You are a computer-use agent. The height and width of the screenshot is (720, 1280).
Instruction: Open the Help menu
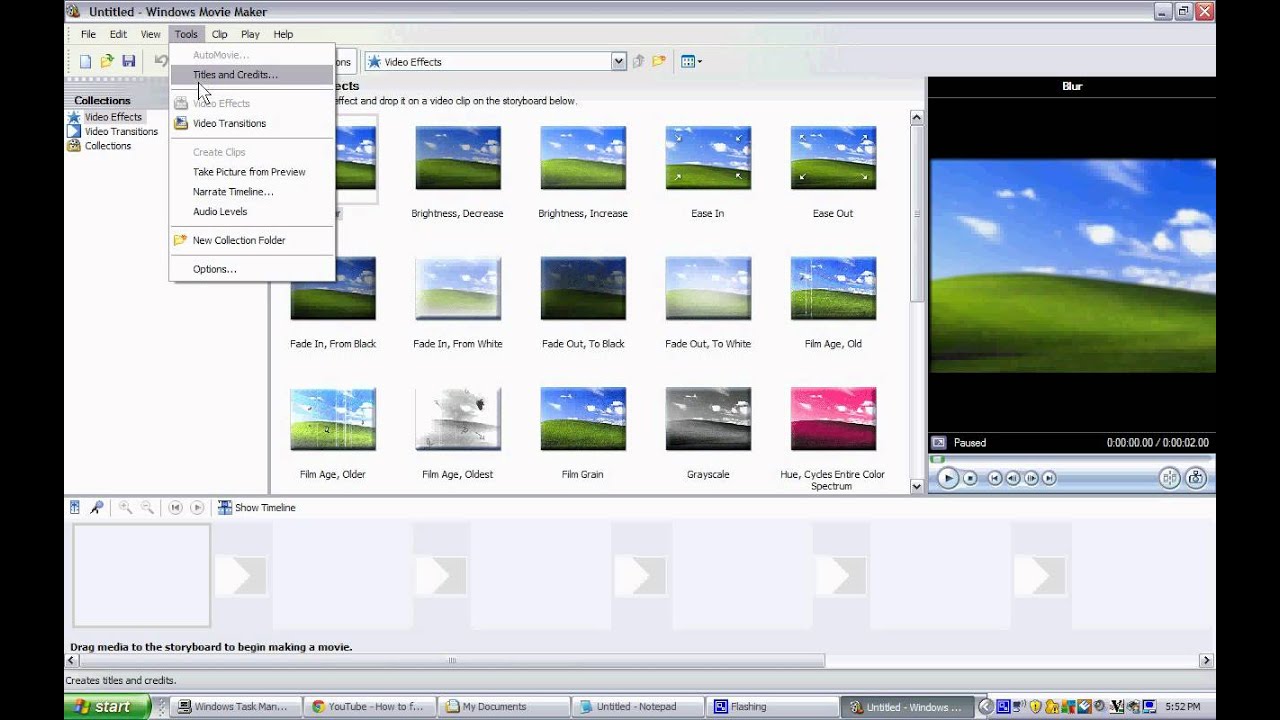click(283, 34)
